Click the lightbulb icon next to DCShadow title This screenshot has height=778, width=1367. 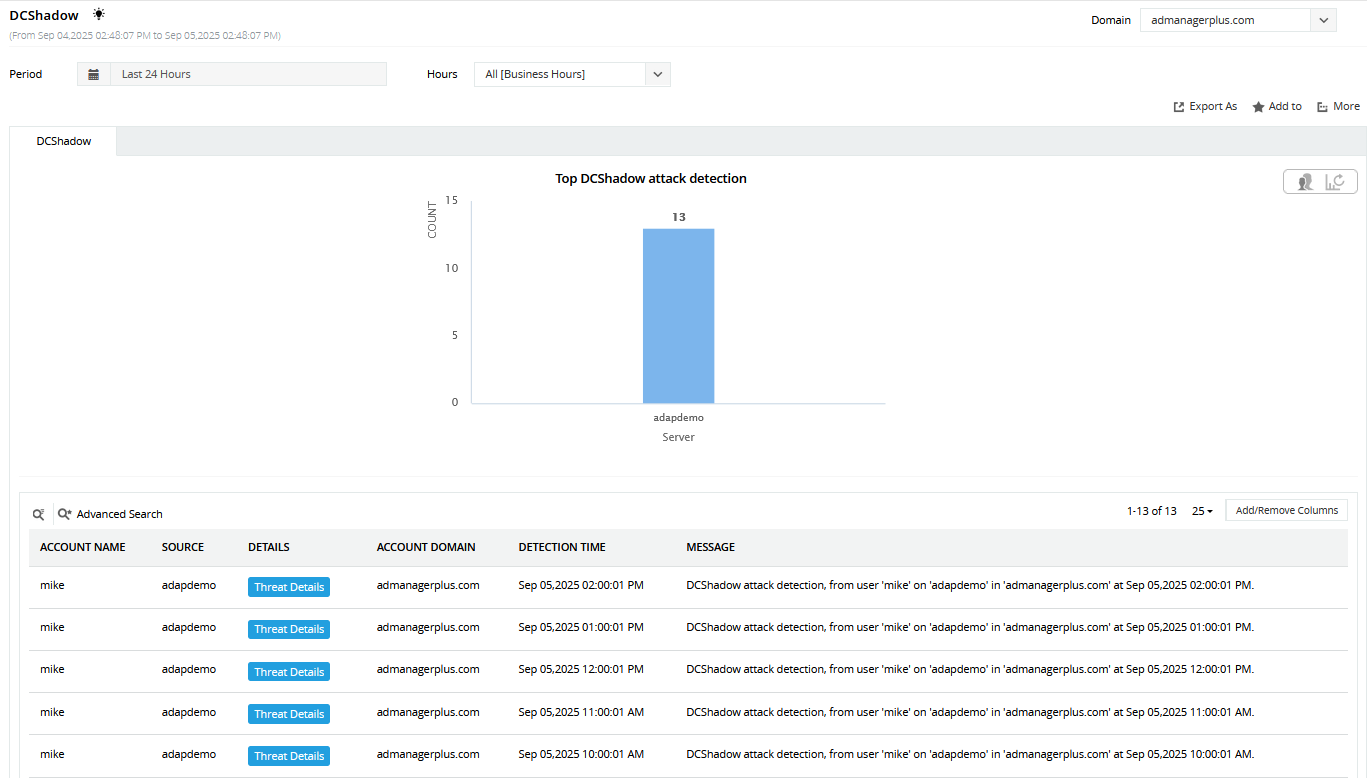98,14
